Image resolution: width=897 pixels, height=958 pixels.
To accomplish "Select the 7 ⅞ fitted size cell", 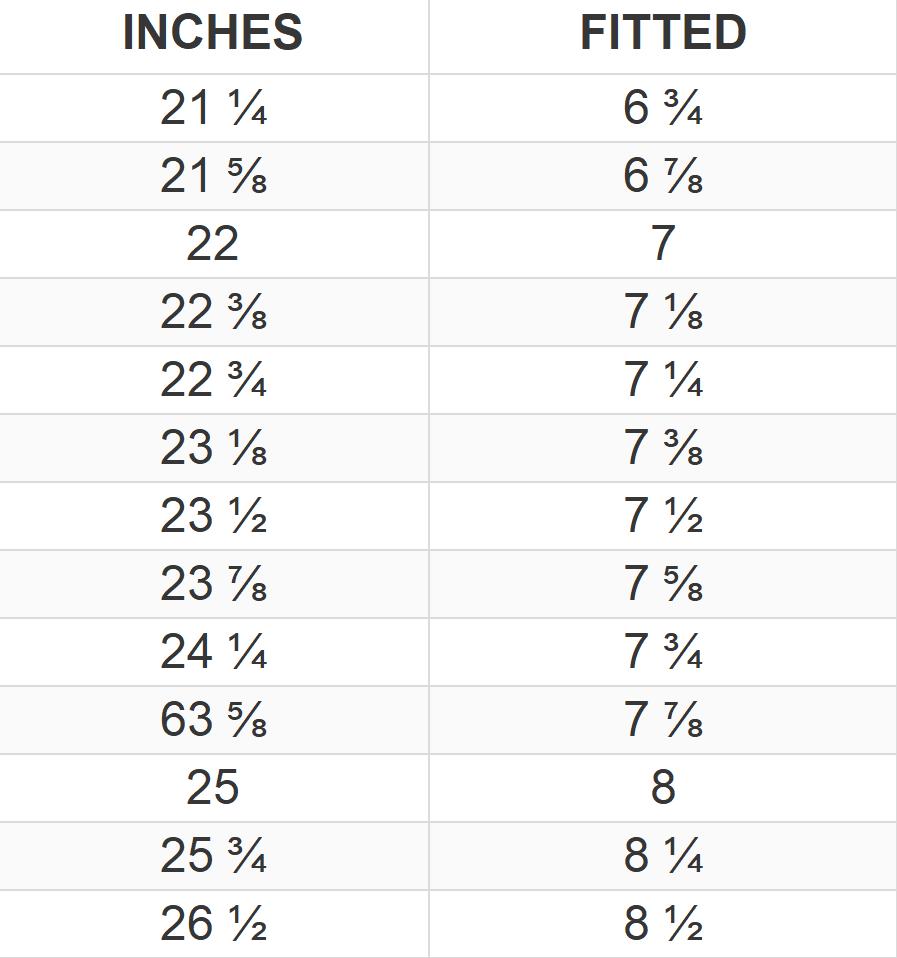I will [x=663, y=720].
